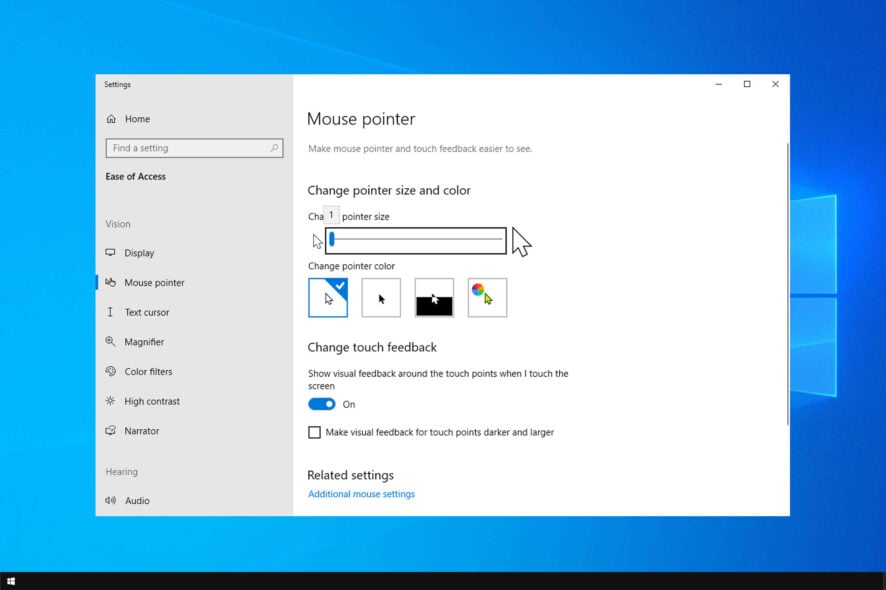Choose the inverted pointer color option

click(x=434, y=298)
